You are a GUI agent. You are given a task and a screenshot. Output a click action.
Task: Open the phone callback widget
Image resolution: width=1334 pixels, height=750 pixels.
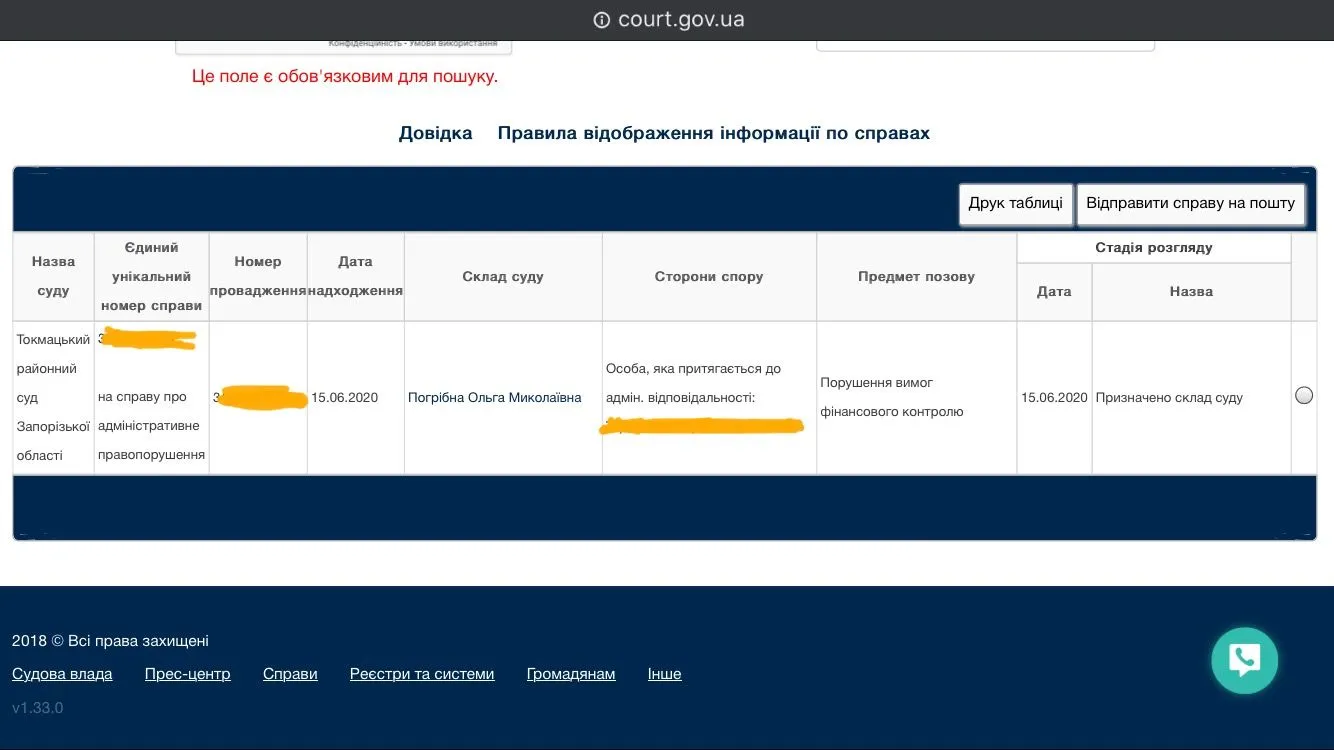[1244, 660]
